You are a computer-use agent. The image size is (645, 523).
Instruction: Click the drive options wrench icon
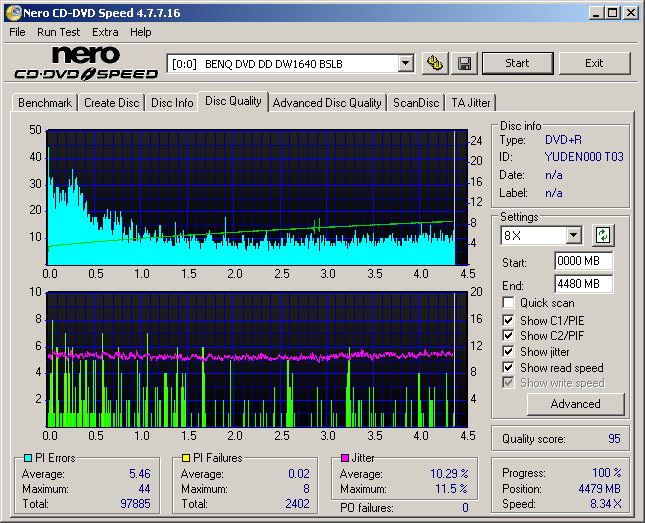(435, 63)
